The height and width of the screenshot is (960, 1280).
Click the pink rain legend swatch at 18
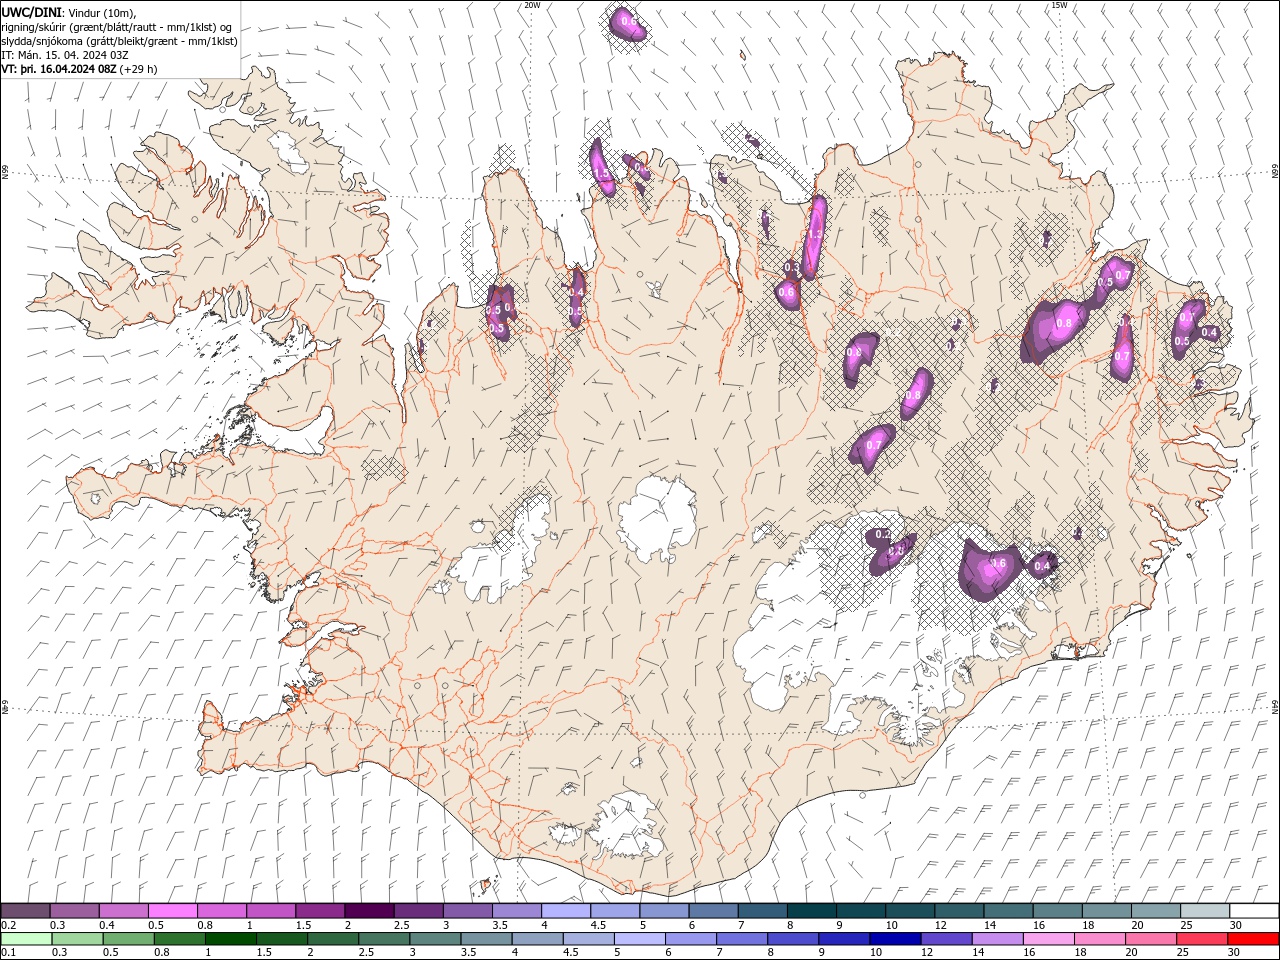point(1099,939)
